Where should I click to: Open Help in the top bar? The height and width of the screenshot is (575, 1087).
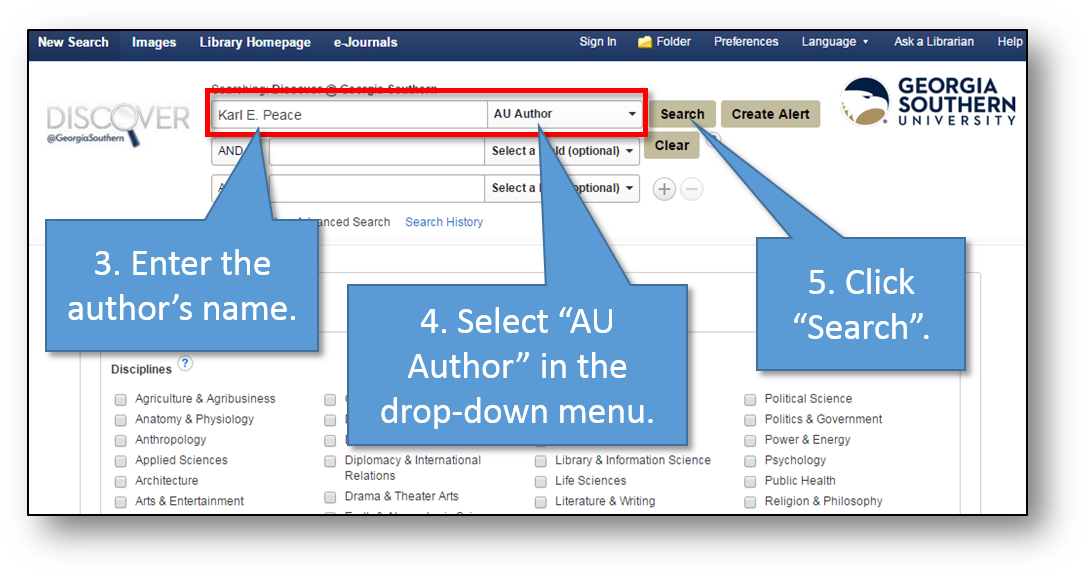[x=1009, y=42]
